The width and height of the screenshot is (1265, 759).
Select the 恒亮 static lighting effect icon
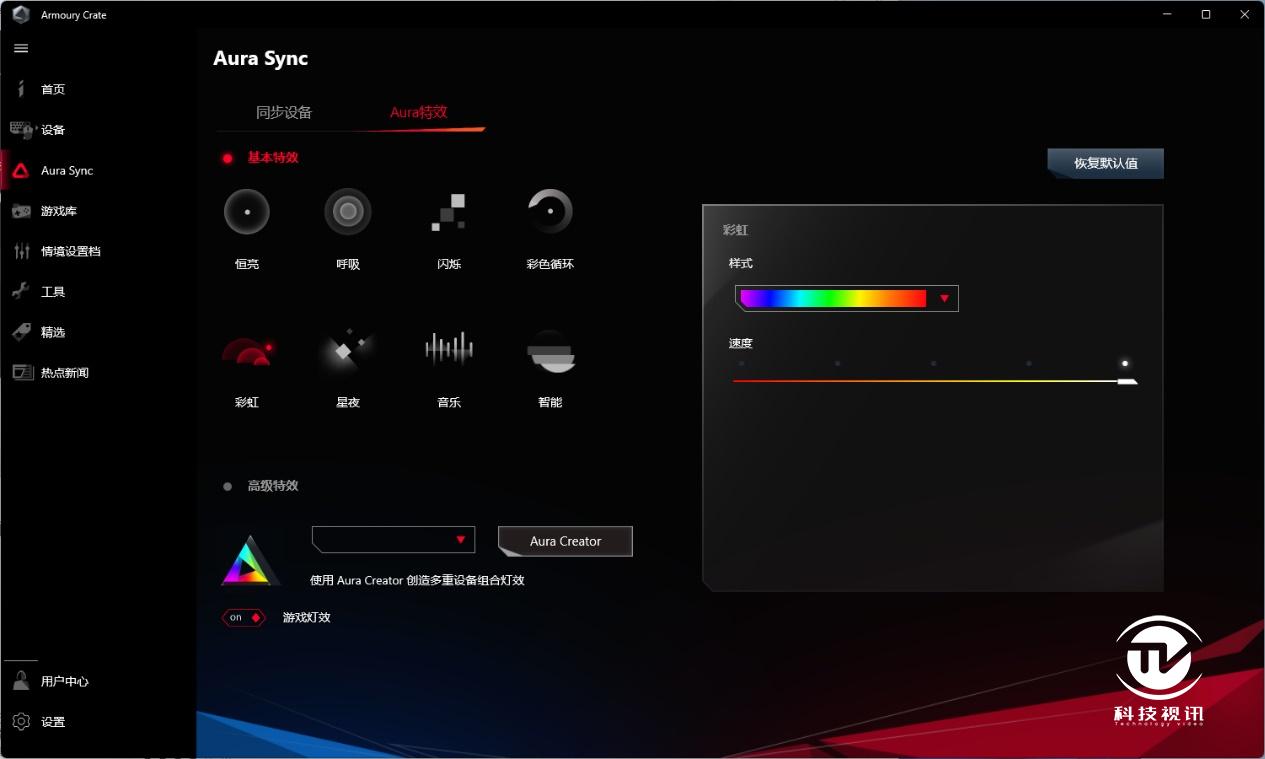(247, 212)
